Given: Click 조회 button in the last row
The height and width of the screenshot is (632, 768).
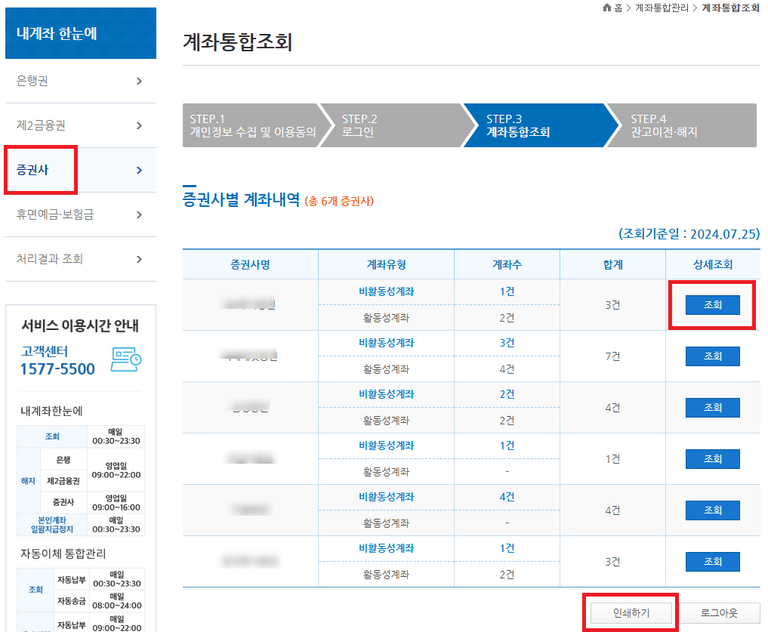Looking at the screenshot, I should pos(712,562).
